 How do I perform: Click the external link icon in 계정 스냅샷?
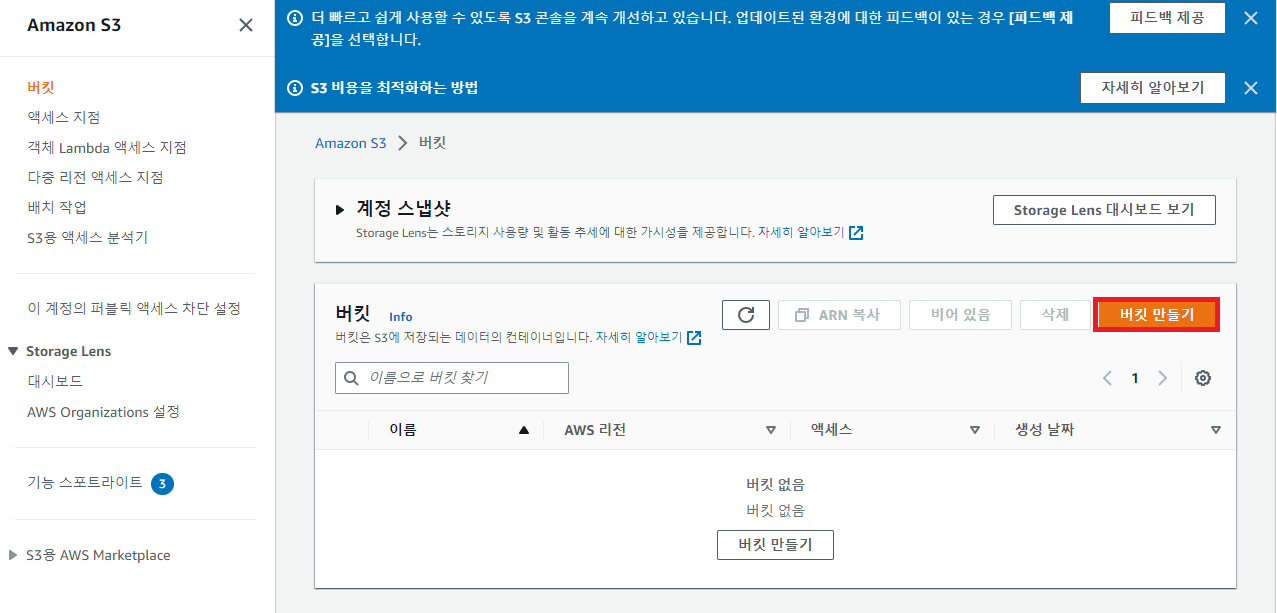point(856,232)
